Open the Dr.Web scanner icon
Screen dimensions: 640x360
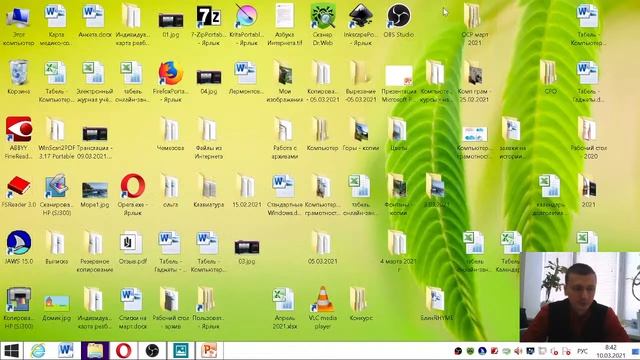[322, 17]
